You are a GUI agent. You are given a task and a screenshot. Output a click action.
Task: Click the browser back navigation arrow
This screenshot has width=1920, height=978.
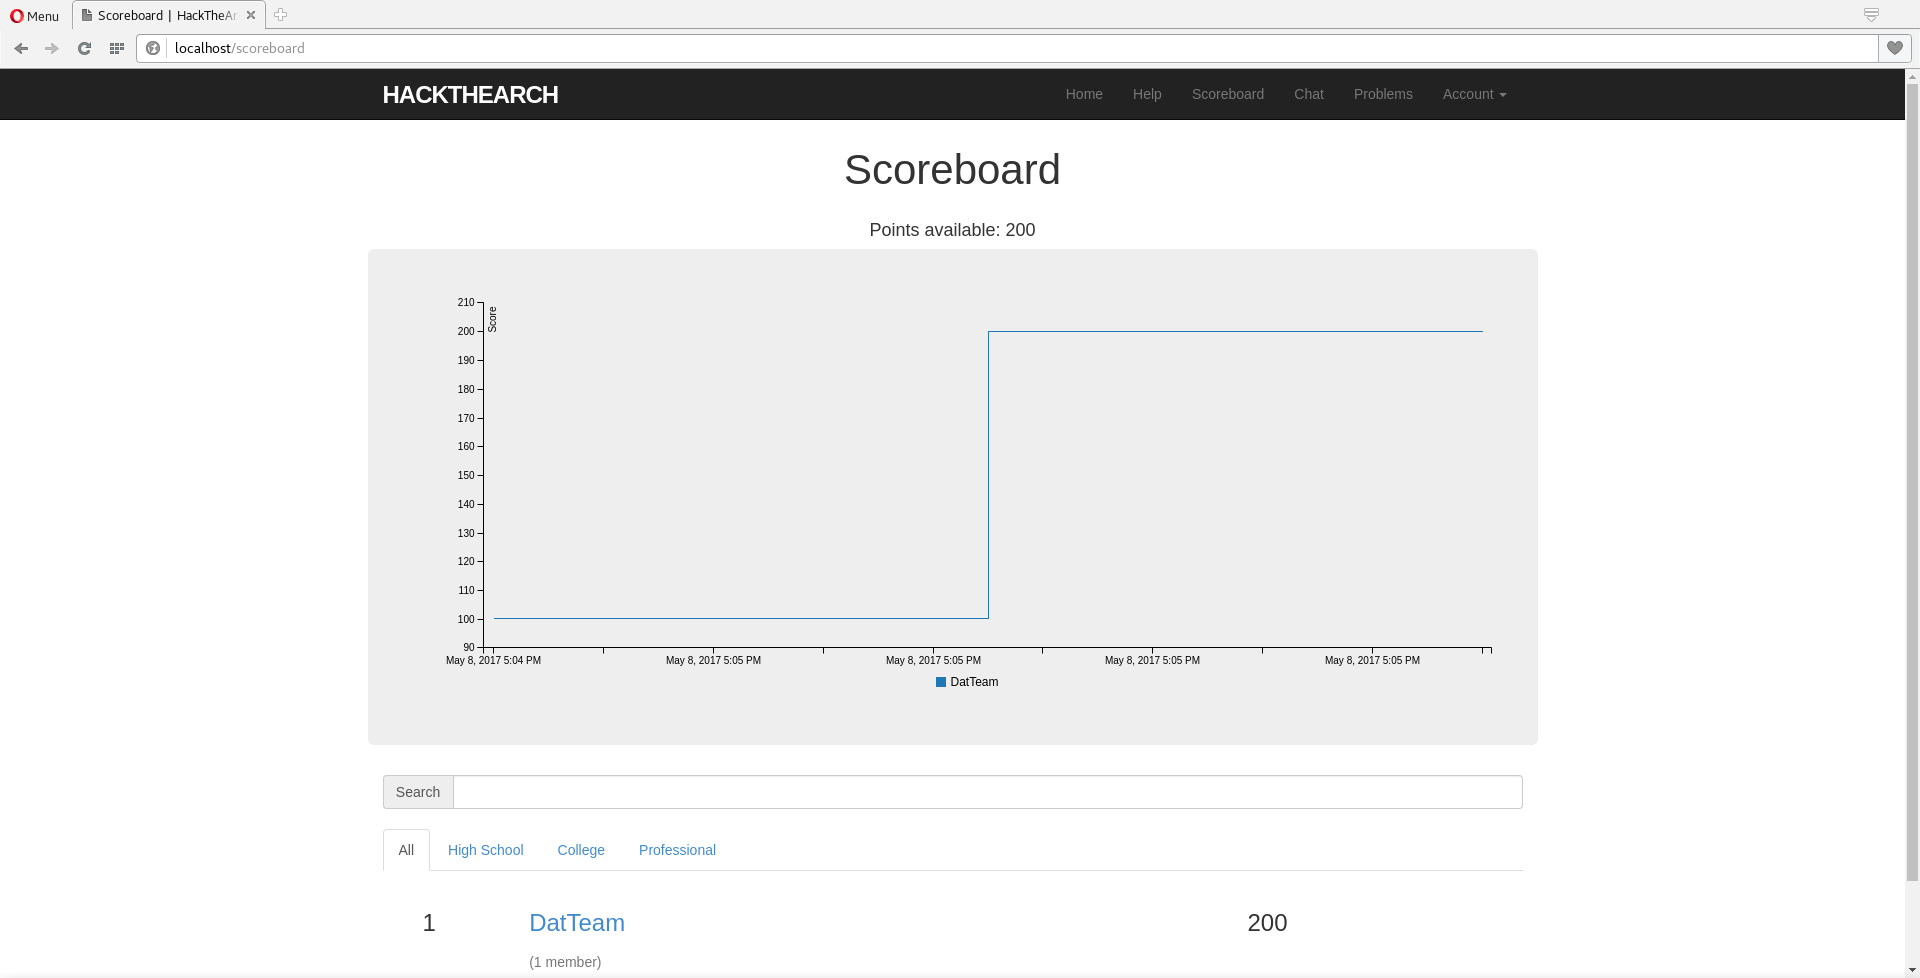pos(21,48)
